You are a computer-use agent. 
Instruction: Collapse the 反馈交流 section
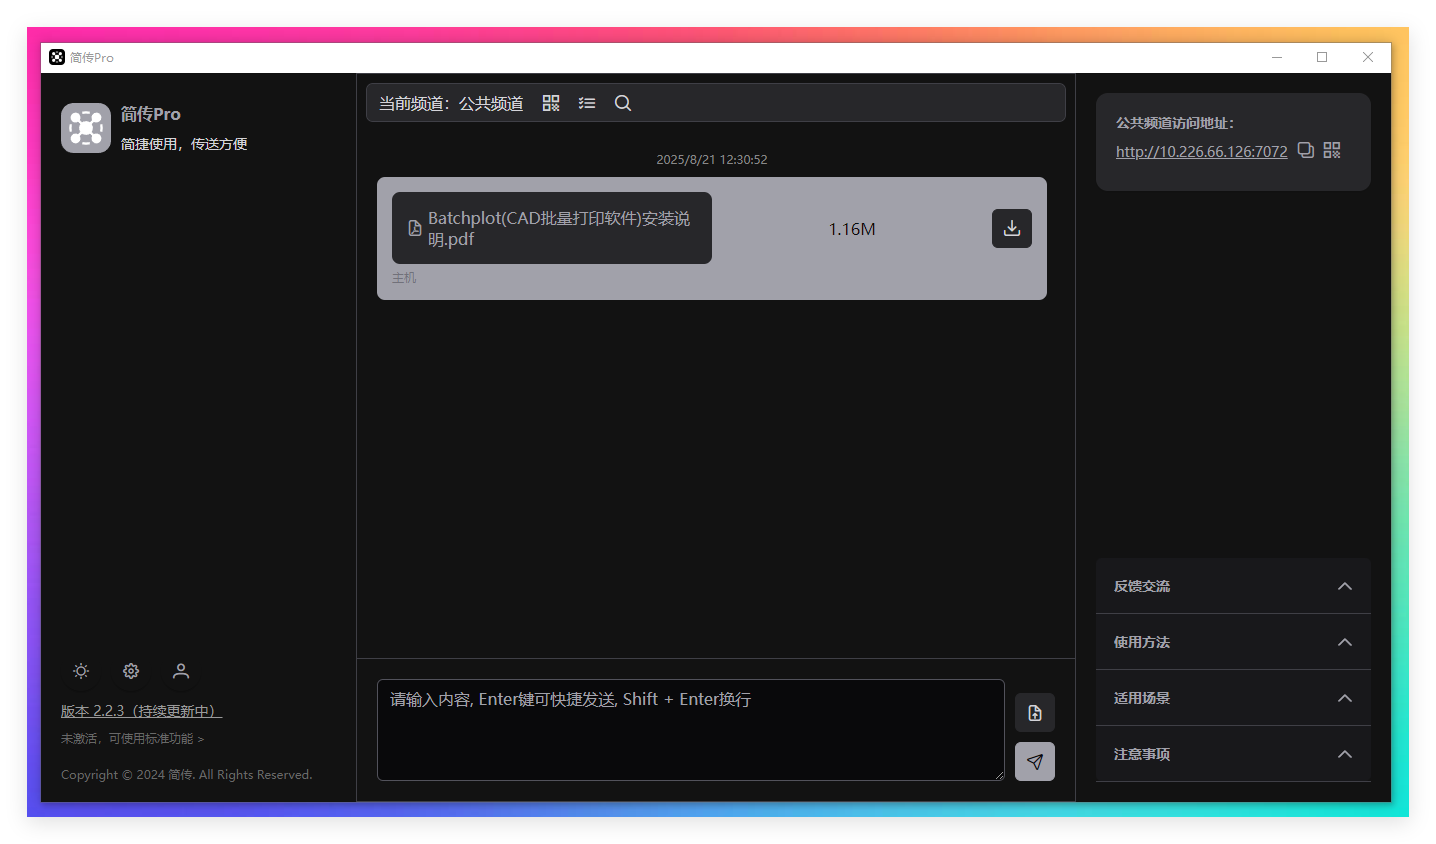pyautogui.click(x=1344, y=586)
